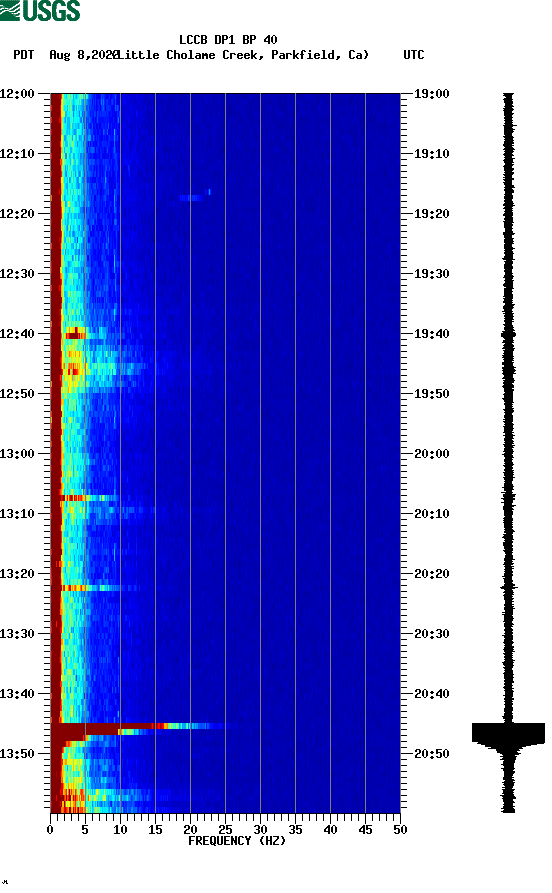Click the 13:00 PDT time label
The width and height of the screenshot is (552, 893).
pos(17,454)
